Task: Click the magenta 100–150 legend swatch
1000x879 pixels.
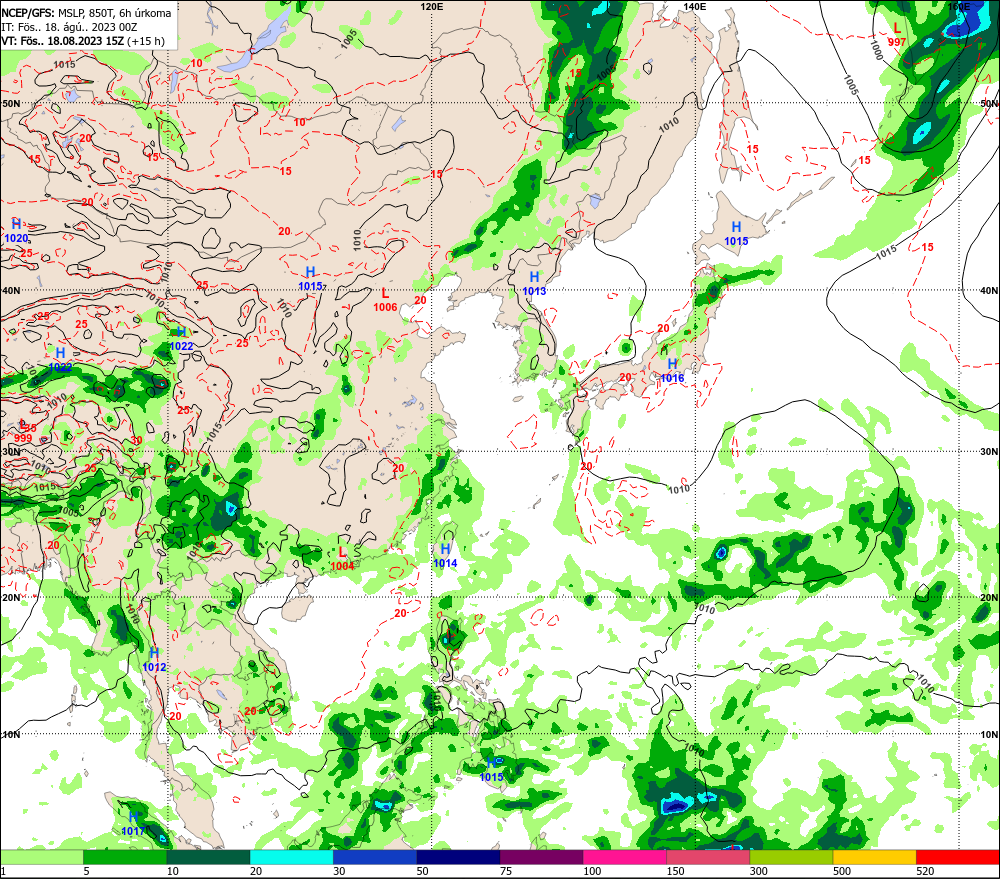Action: [624, 857]
